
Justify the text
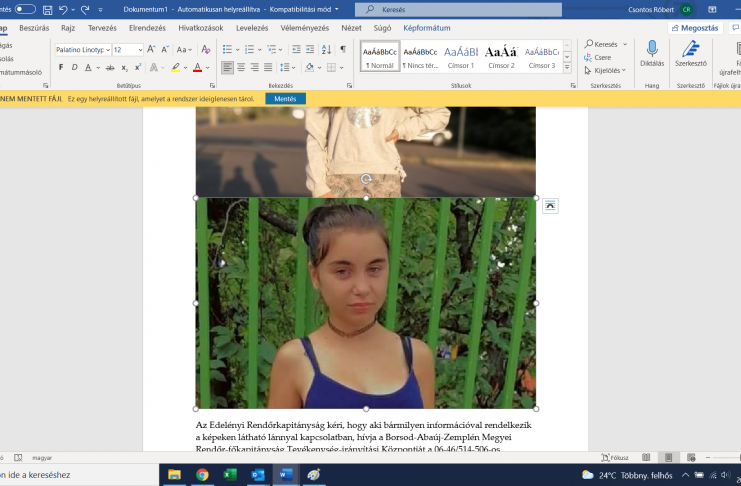tap(268, 68)
